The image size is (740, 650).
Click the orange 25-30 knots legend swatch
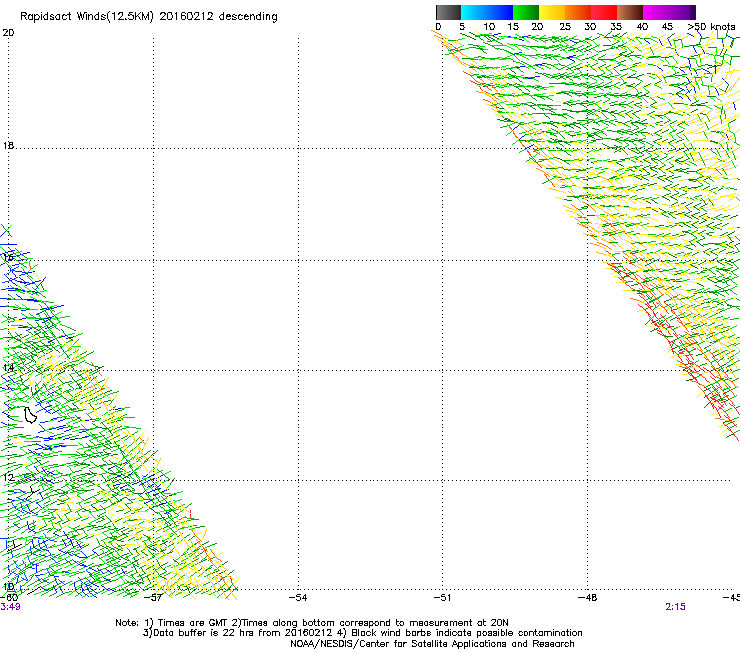pyautogui.click(x=578, y=12)
